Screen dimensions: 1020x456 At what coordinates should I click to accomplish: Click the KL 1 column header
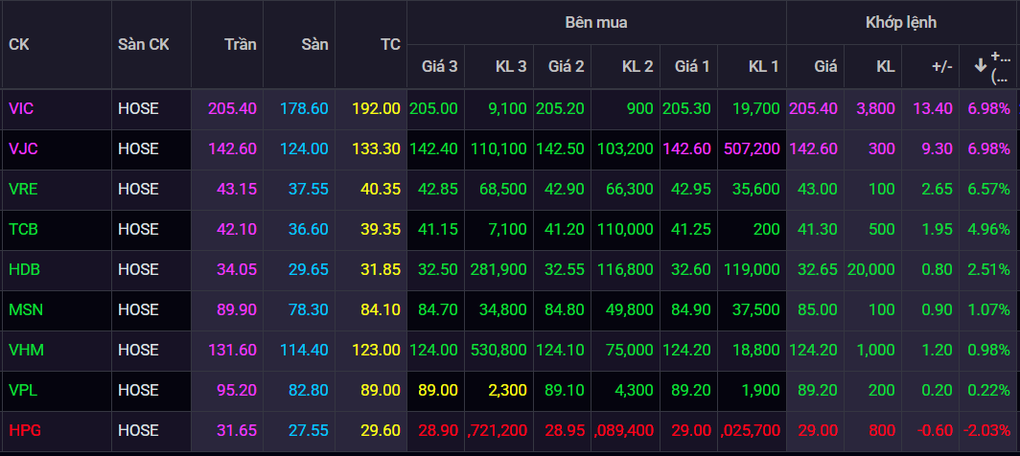pos(763,66)
